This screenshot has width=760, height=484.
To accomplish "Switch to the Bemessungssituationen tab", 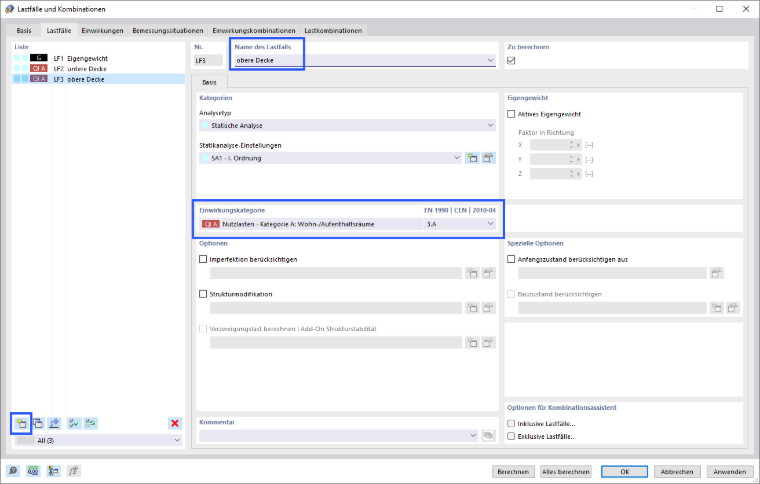I will point(168,31).
